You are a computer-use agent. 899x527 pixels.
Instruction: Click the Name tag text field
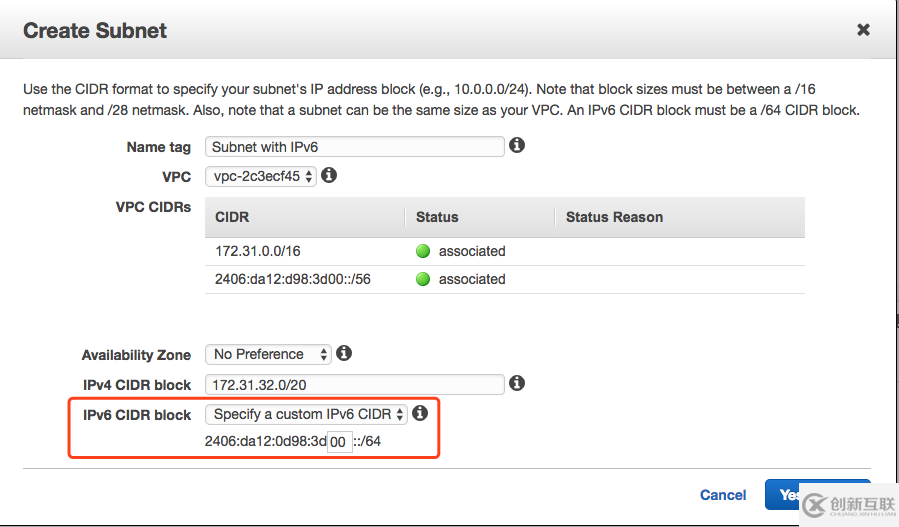[x=354, y=147]
